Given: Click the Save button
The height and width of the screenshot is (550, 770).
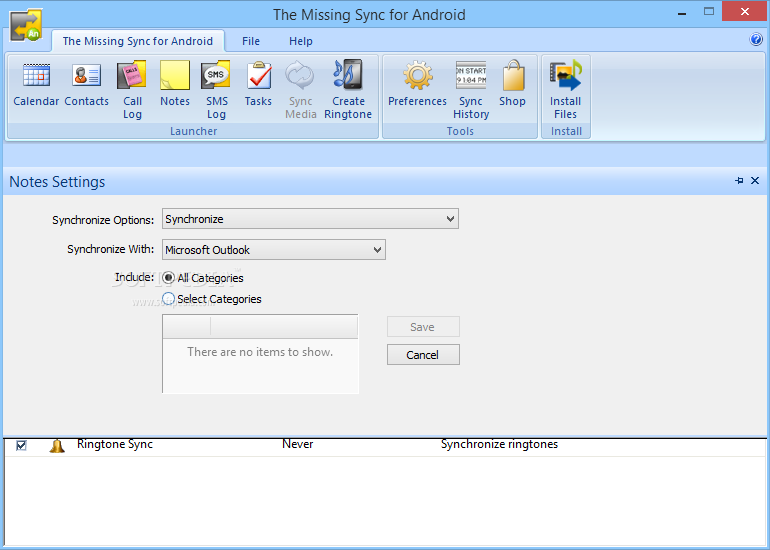Looking at the screenshot, I should [423, 327].
